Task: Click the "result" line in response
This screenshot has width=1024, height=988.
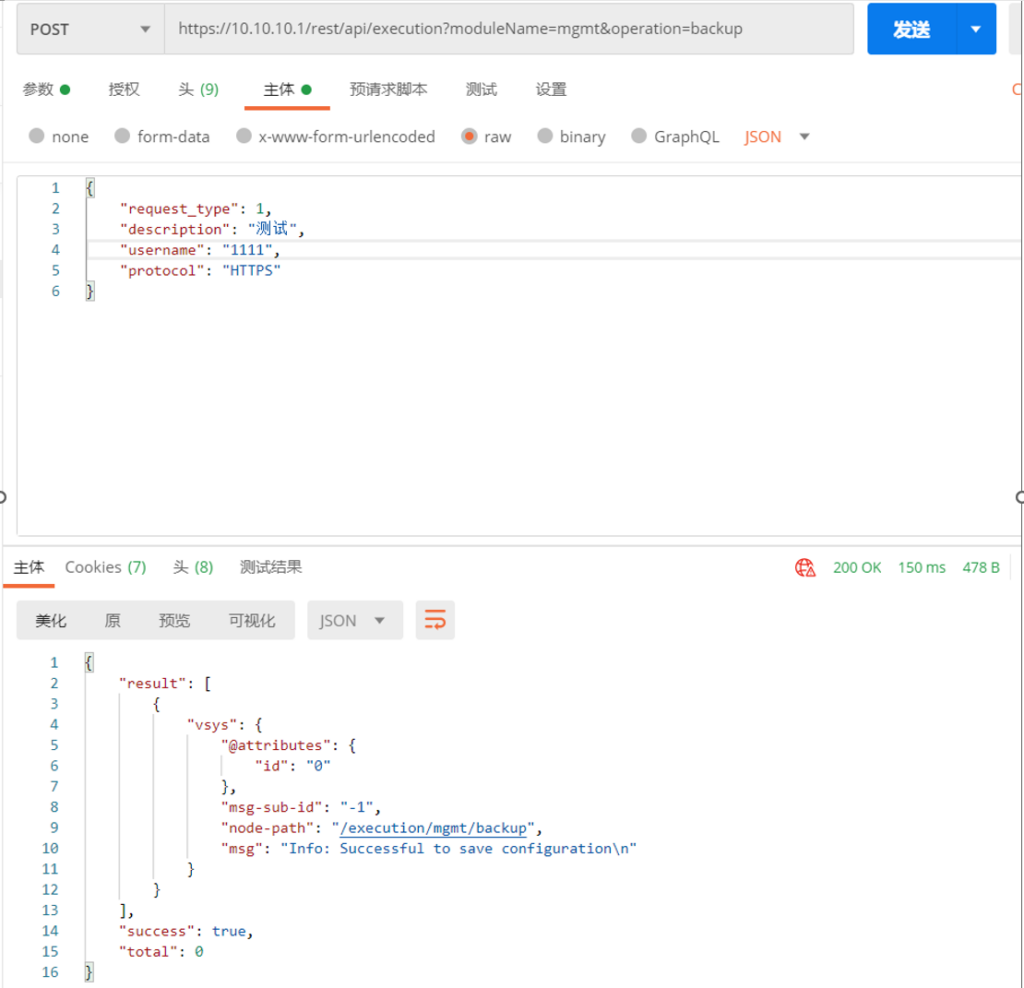Action: [165, 684]
